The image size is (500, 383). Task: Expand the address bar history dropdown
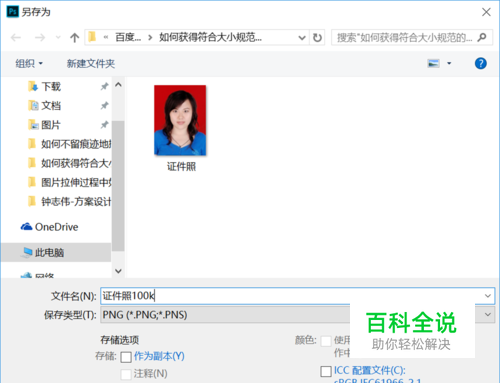302,38
